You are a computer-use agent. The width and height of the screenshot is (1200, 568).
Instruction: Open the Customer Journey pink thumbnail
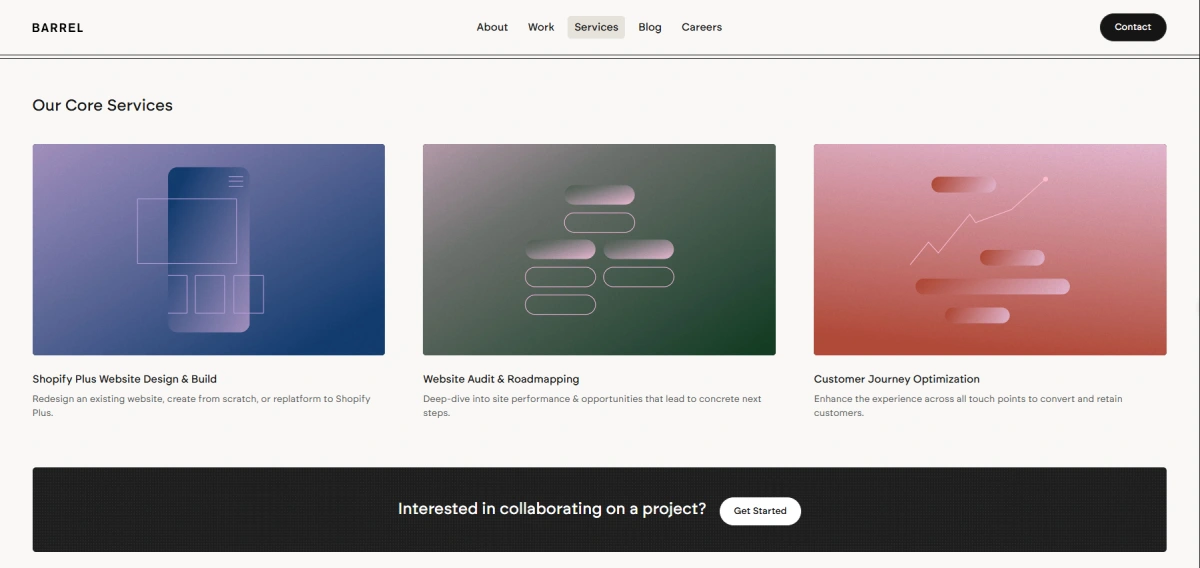coord(990,250)
